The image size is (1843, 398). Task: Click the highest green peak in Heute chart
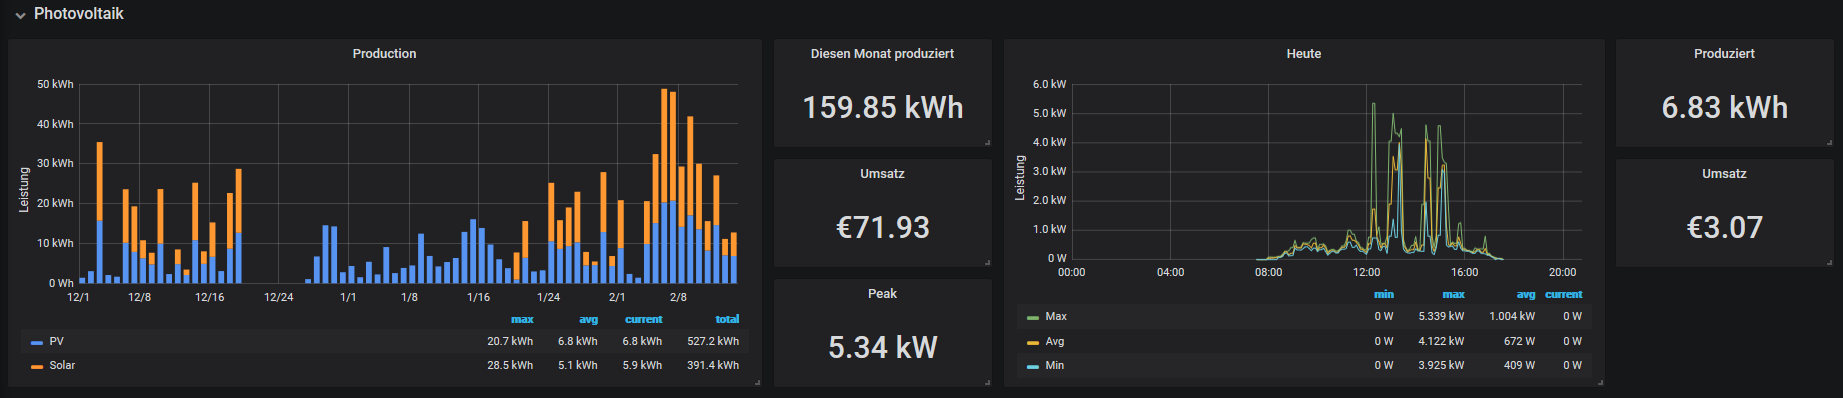pos(1373,104)
